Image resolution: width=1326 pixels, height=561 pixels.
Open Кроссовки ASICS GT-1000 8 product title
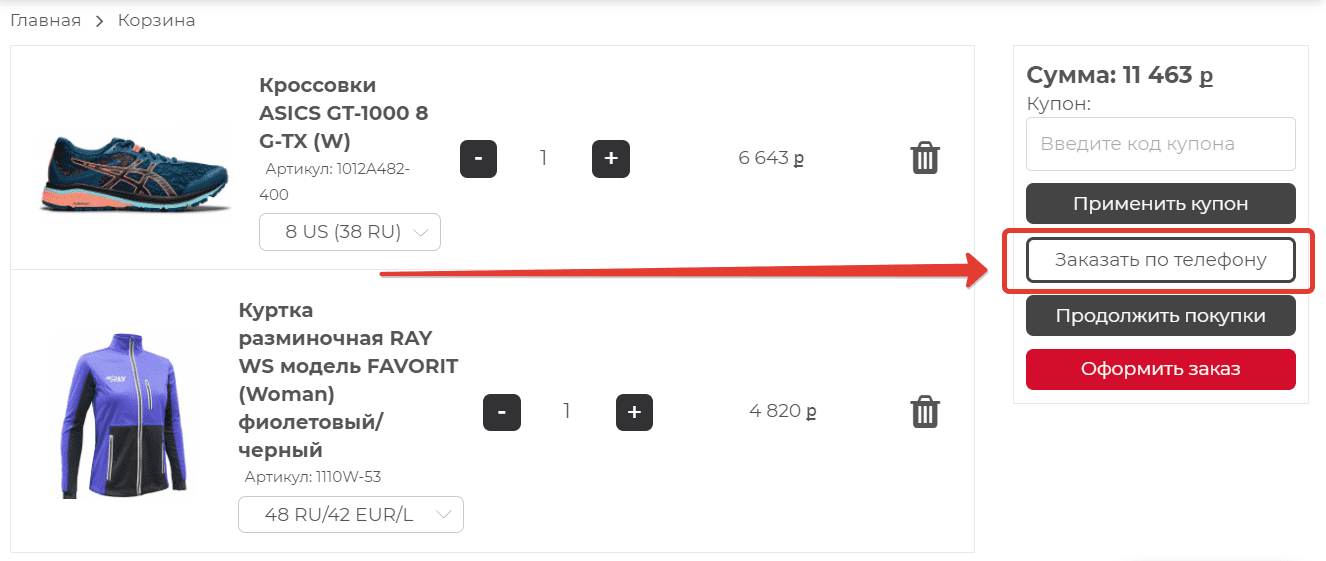344,112
